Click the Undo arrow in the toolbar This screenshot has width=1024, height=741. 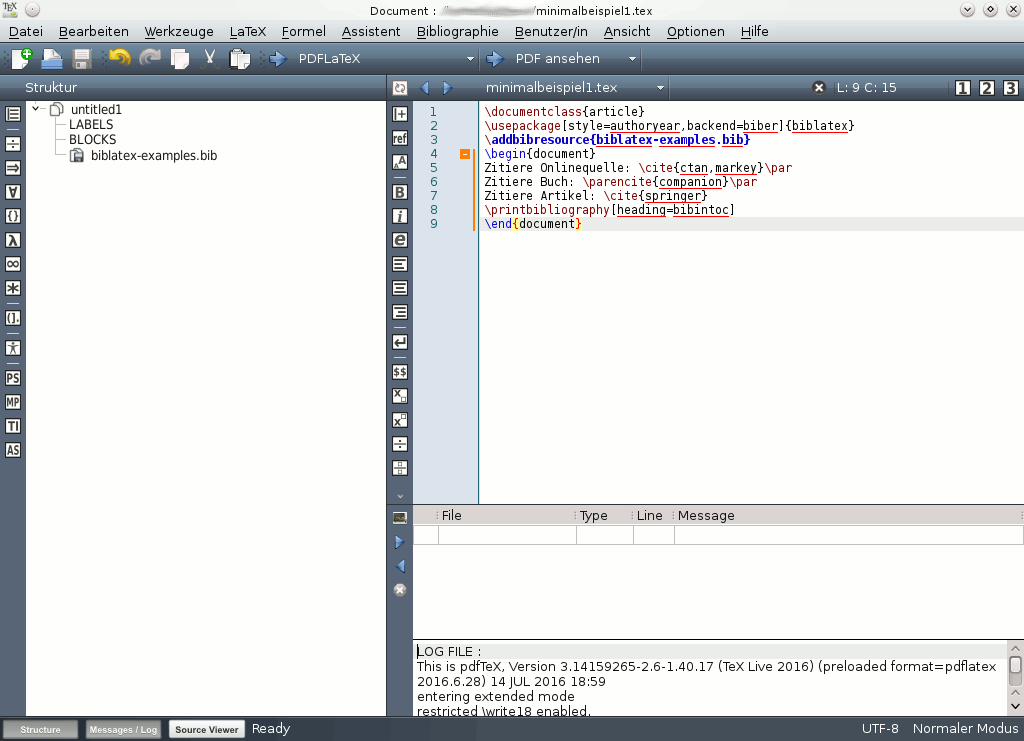[x=119, y=59]
